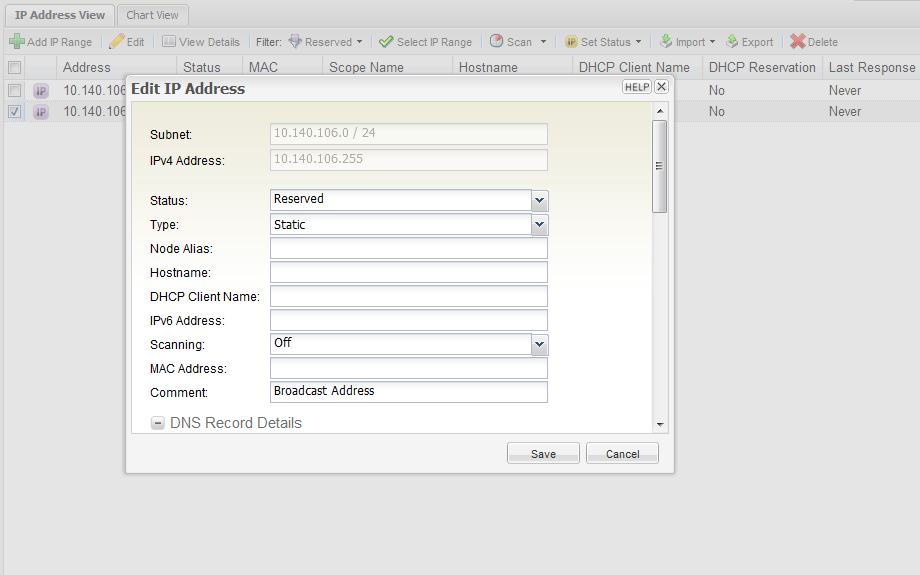Screen dimensions: 920x575
Task: Switch to the IP Address View tab
Action: [x=60, y=15]
